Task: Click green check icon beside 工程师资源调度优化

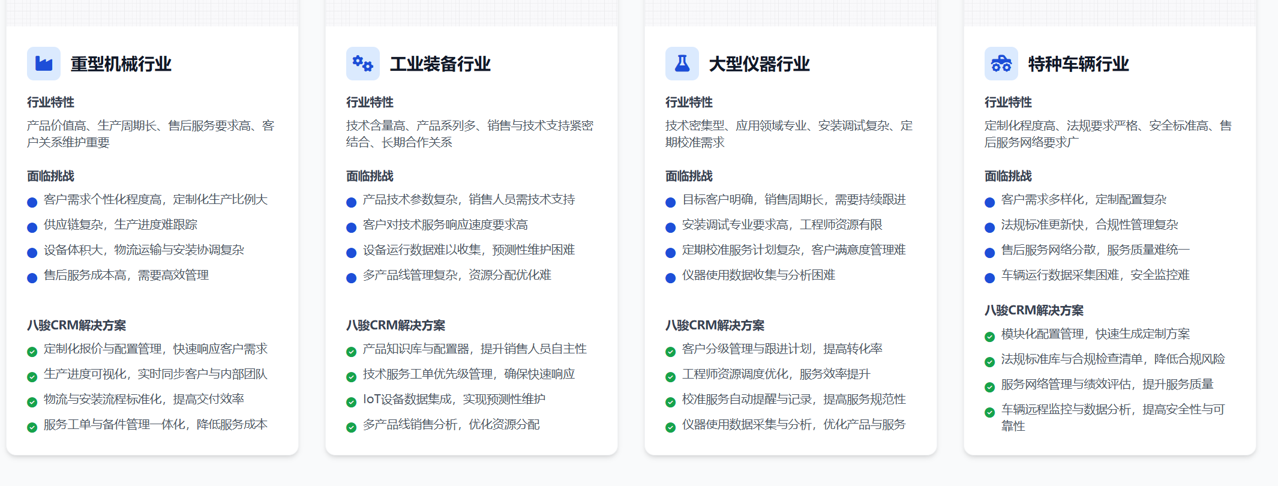Action: [670, 377]
